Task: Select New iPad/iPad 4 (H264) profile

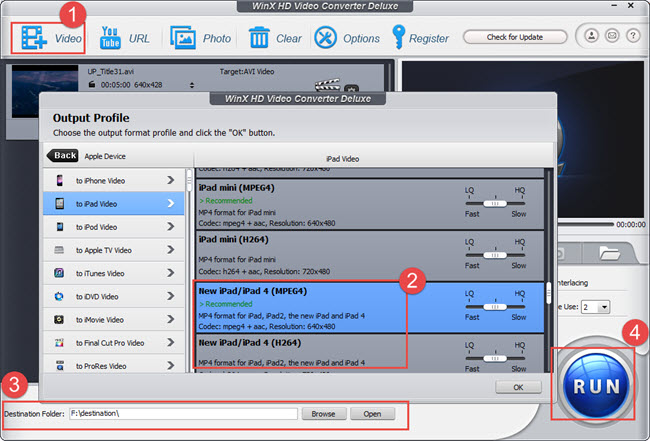Action: (x=370, y=354)
